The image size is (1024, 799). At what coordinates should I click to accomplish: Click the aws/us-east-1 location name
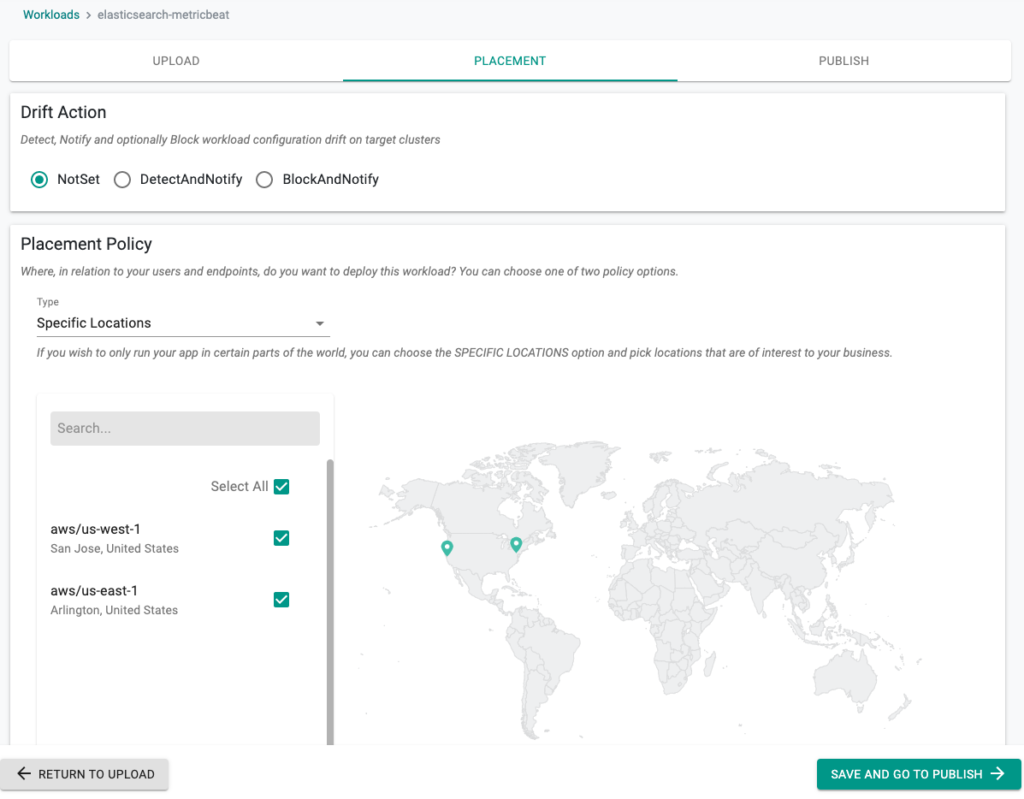coord(94,591)
